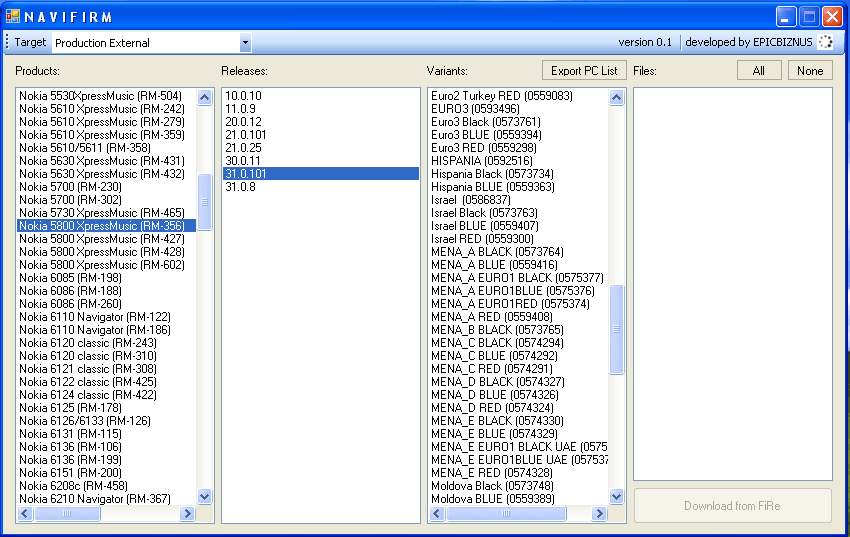Click the Production External target field
850x537 pixels.
146,42
